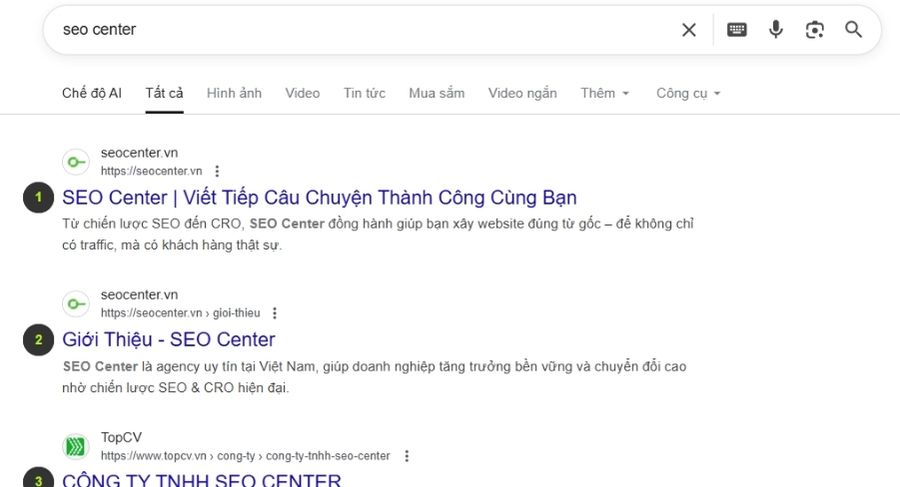This screenshot has height=487, width=900.
Task: Click seocenter.vn favicon of the gioi-thieu result
Action: [x=76, y=304]
